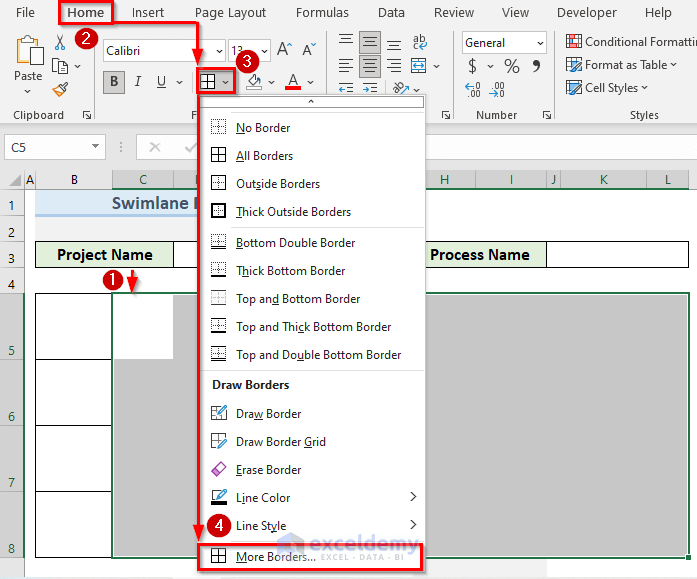Click the Accounting dollar format icon
Image resolution: width=697 pixels, height=579 pixels.
tap(472, 67)
